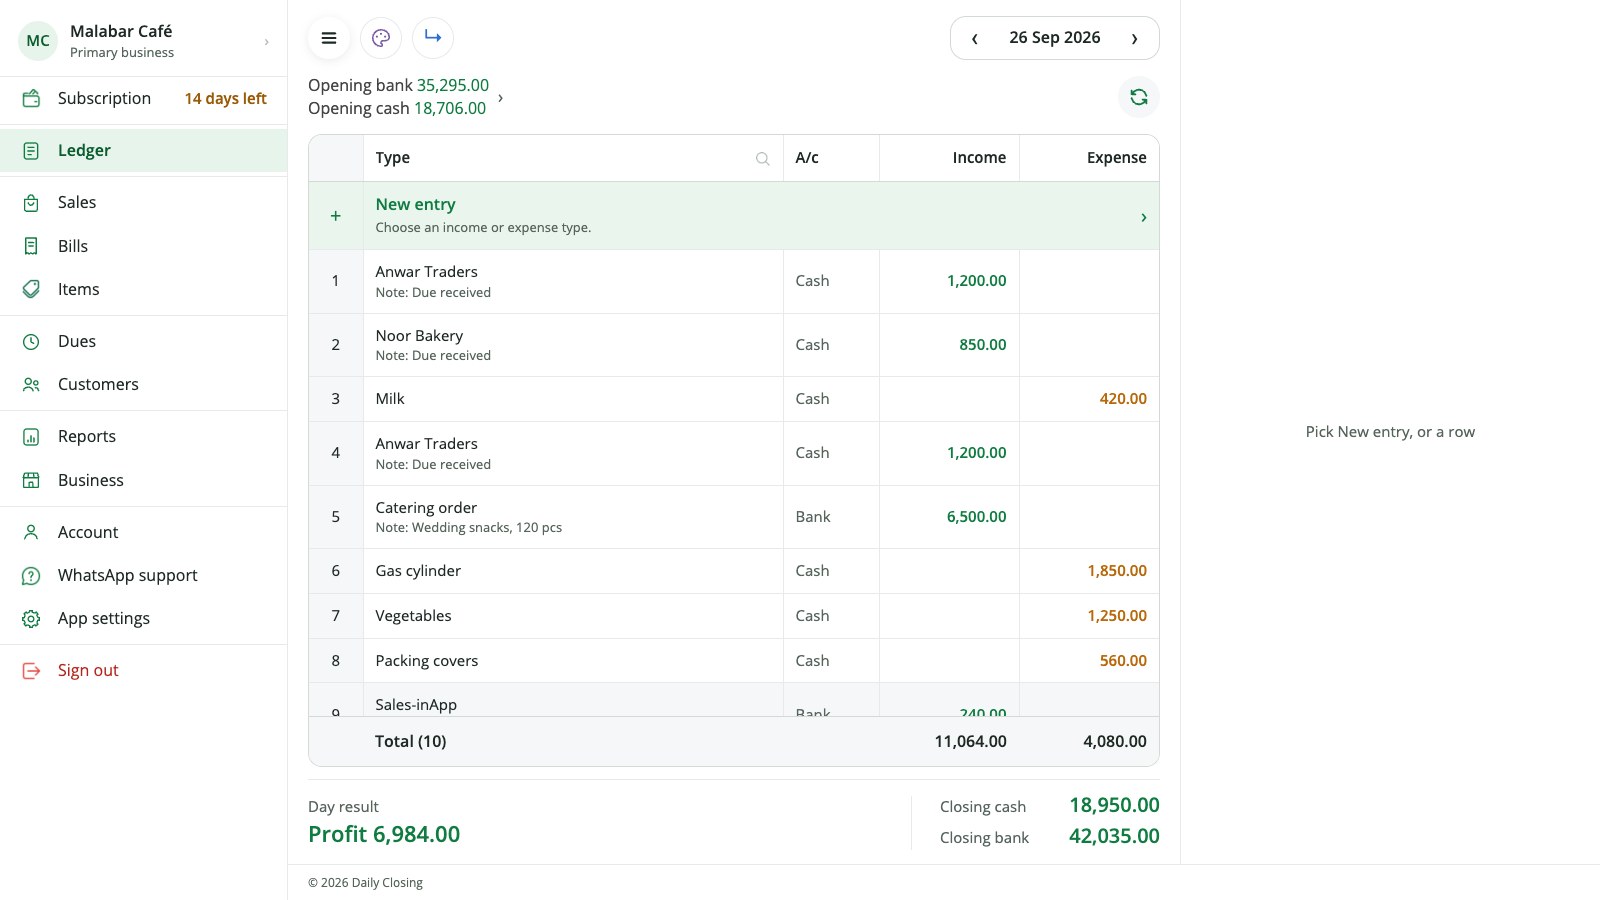The width and height of the screenshot is (1600, 900).
Task: Select the Gas cylinder row
Action: (734, 571)
